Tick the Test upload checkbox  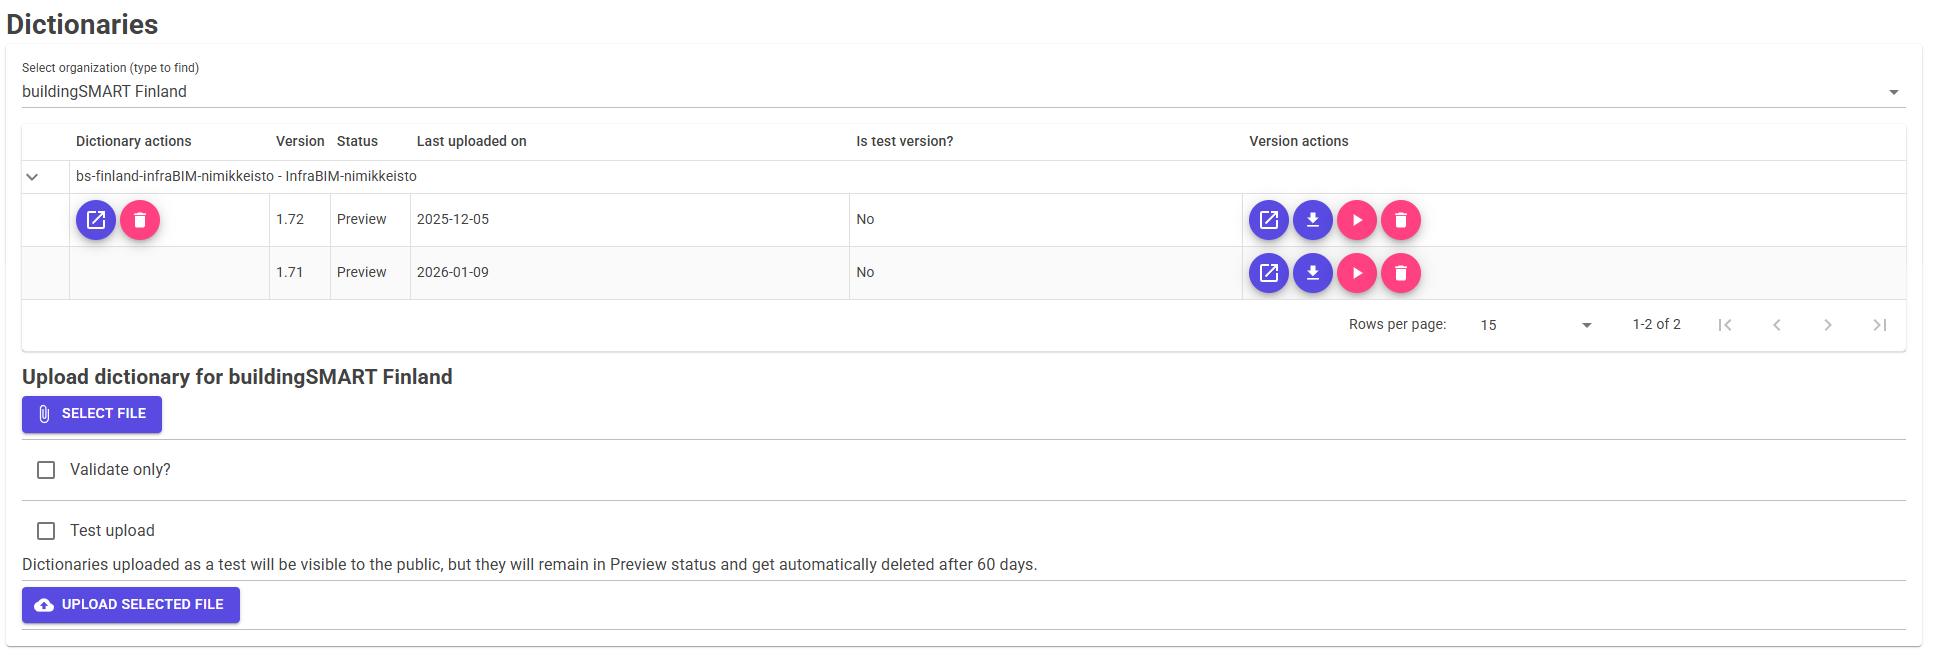[x=46, y=531]
